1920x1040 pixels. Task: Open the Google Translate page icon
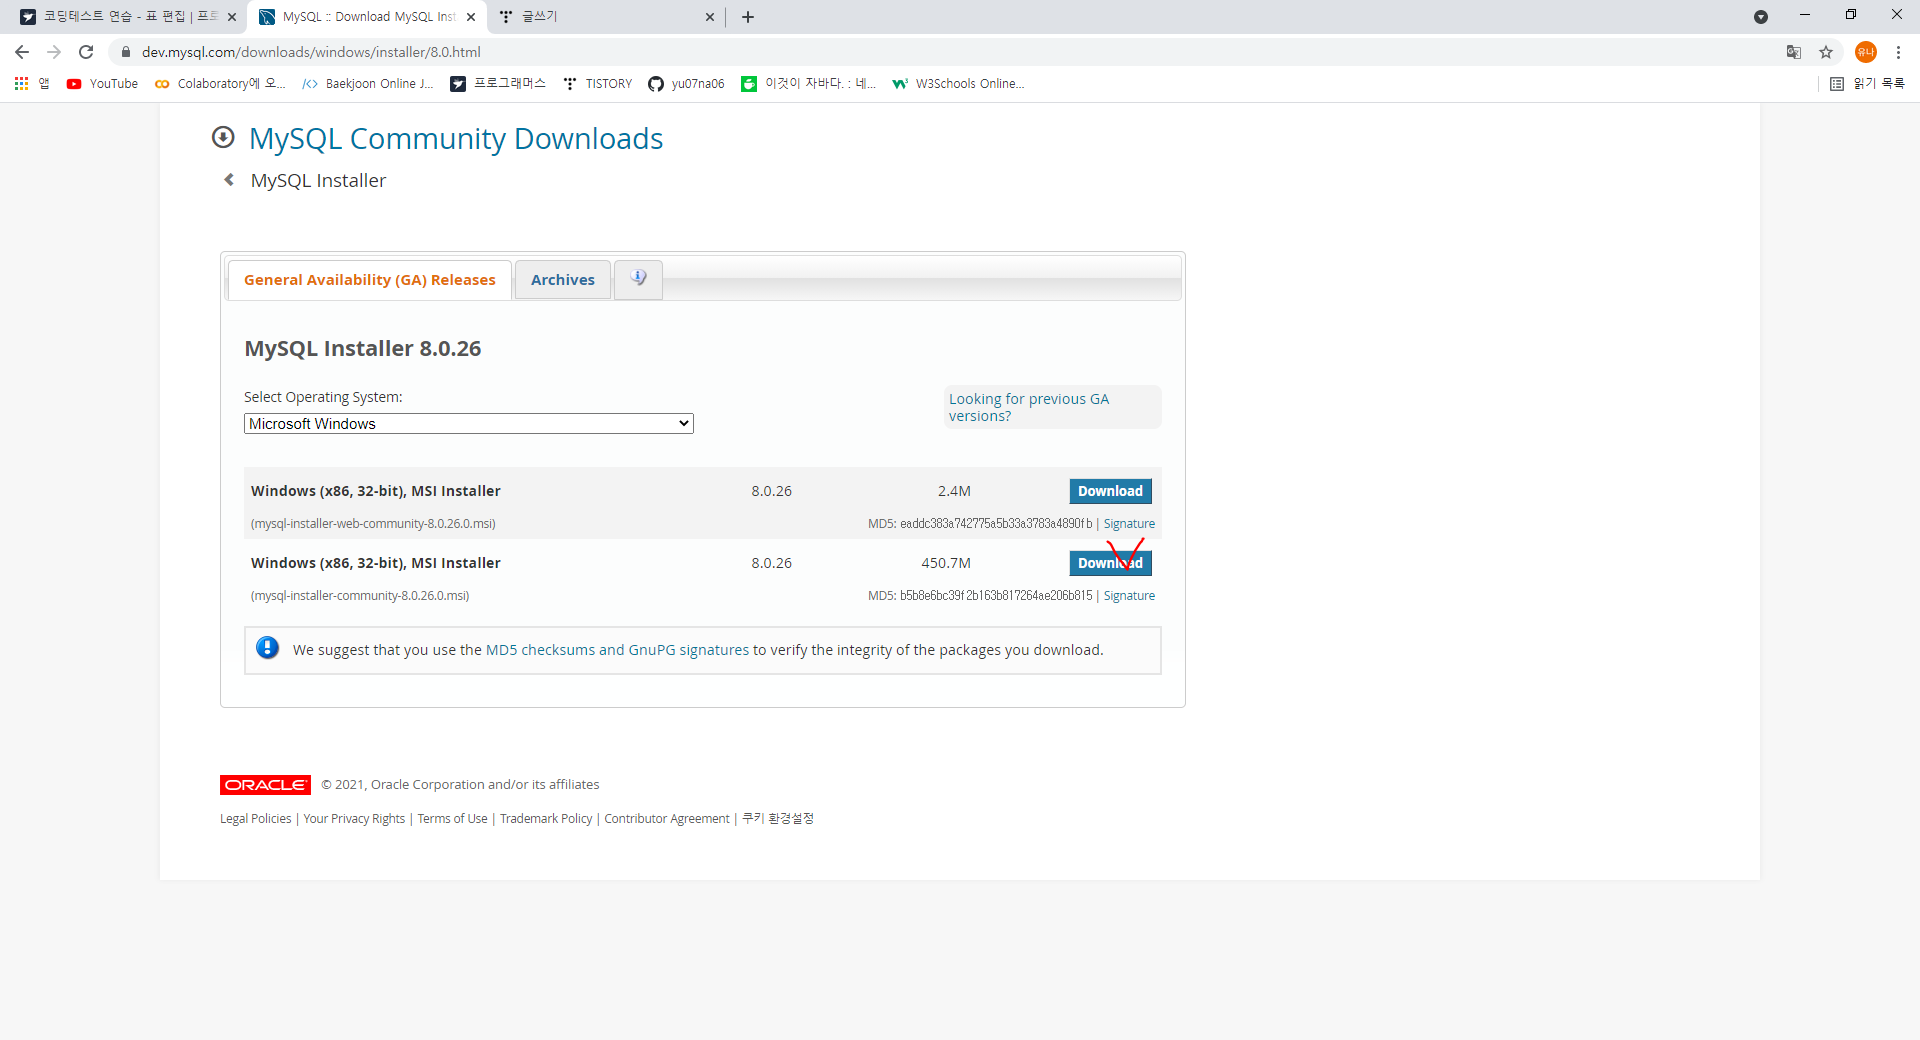point(1794,52)
